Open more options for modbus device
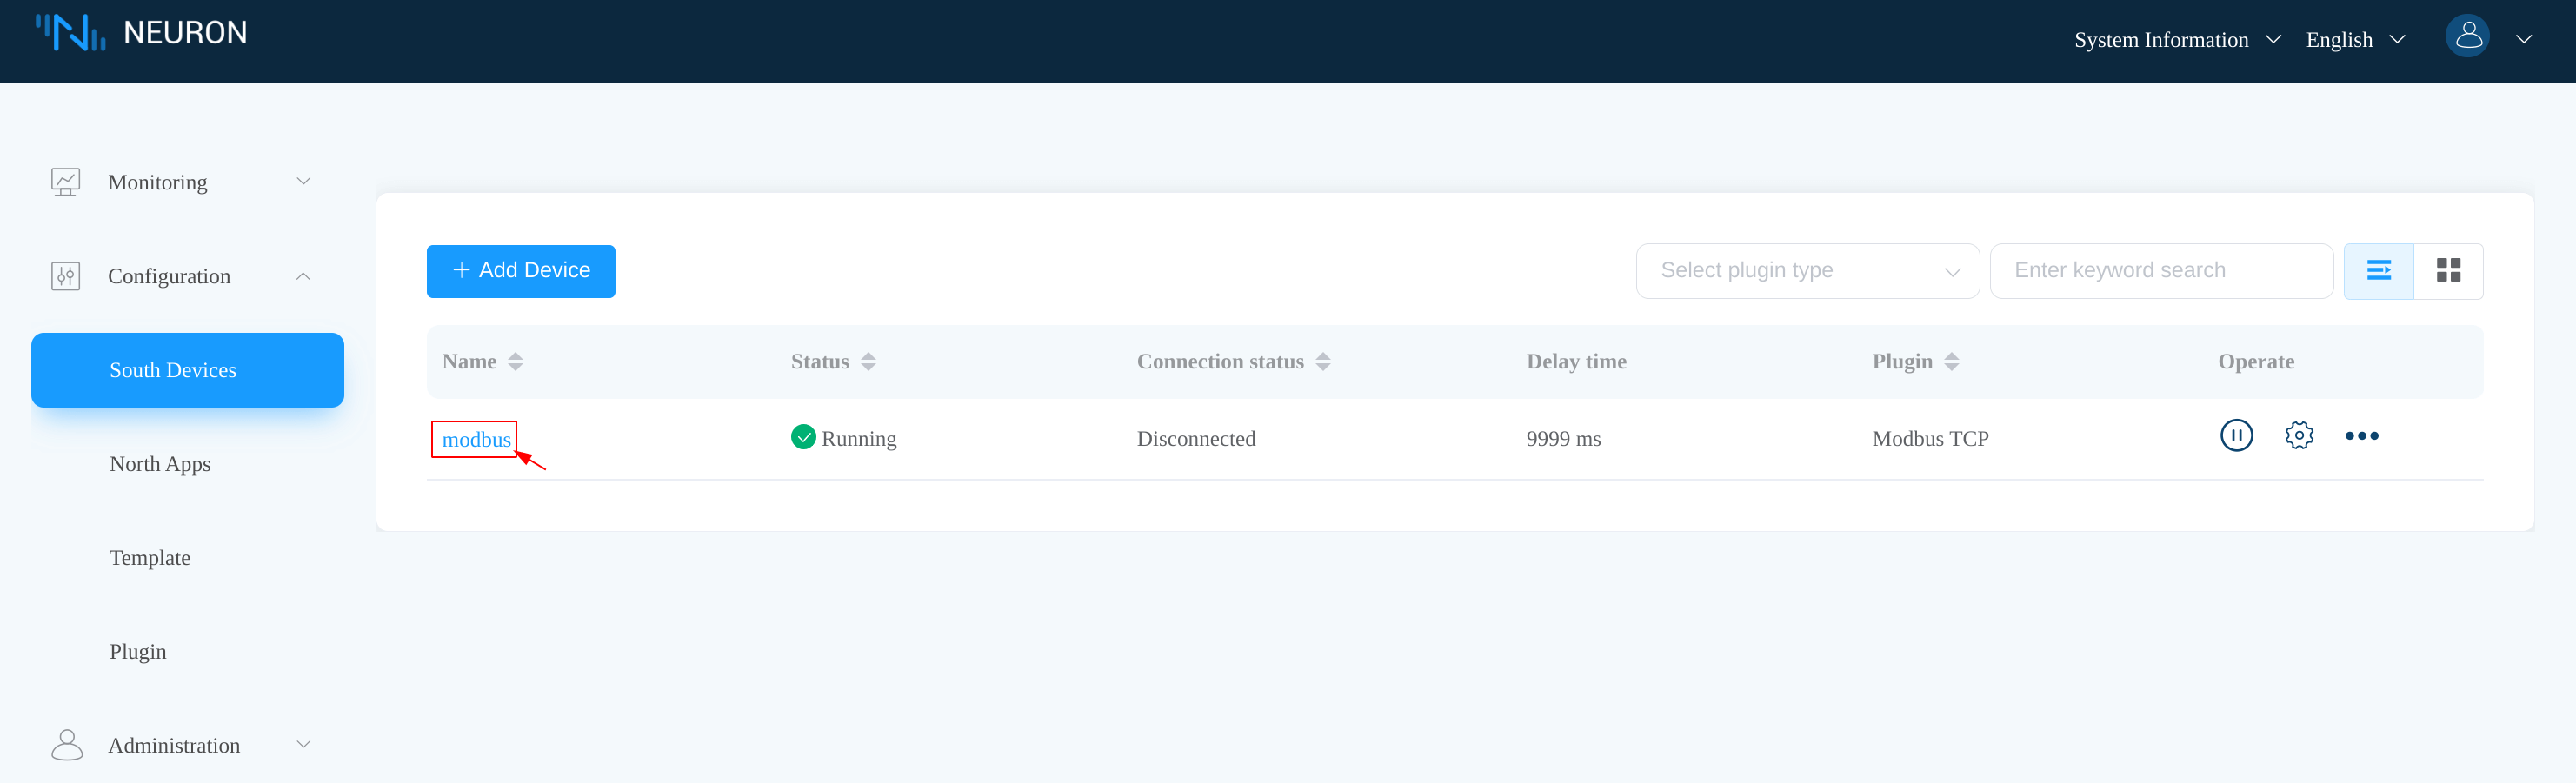This screenshot has height=783, width=2576. point(2361,436)
